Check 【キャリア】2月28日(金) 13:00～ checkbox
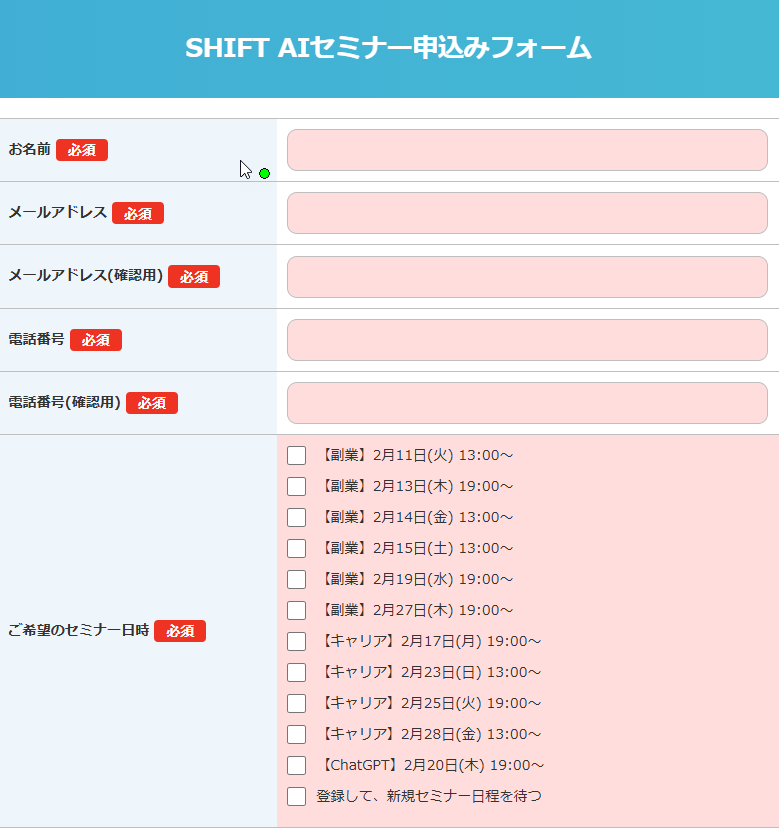 click(296, 735)
